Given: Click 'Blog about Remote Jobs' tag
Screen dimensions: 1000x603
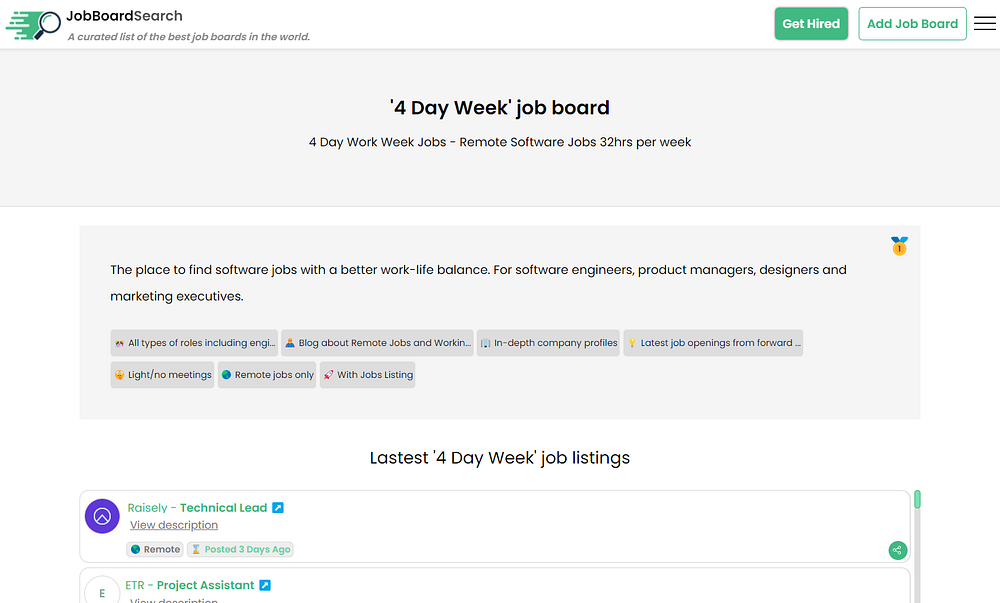Looking at the screenshot, I should pyautogui.click(x=377, y=343).
